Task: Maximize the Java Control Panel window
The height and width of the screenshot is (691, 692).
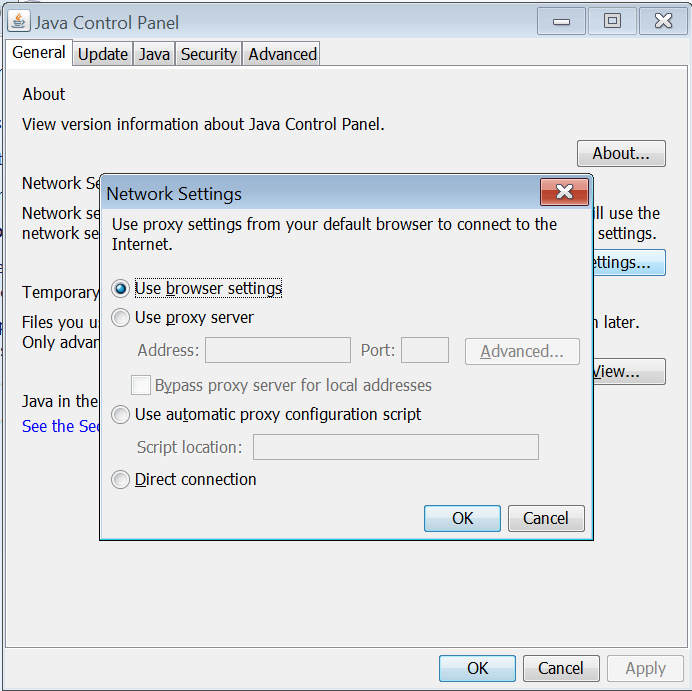Action: pyautogui.click(x=612, y=21)
